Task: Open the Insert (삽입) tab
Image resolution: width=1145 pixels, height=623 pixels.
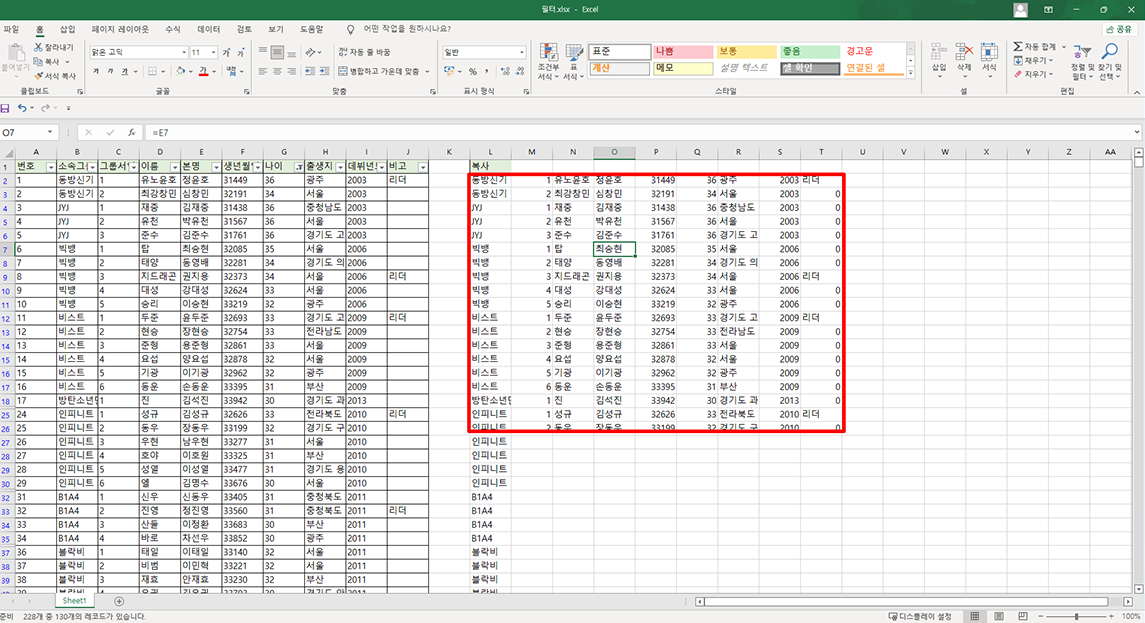Action: (67, 29)
